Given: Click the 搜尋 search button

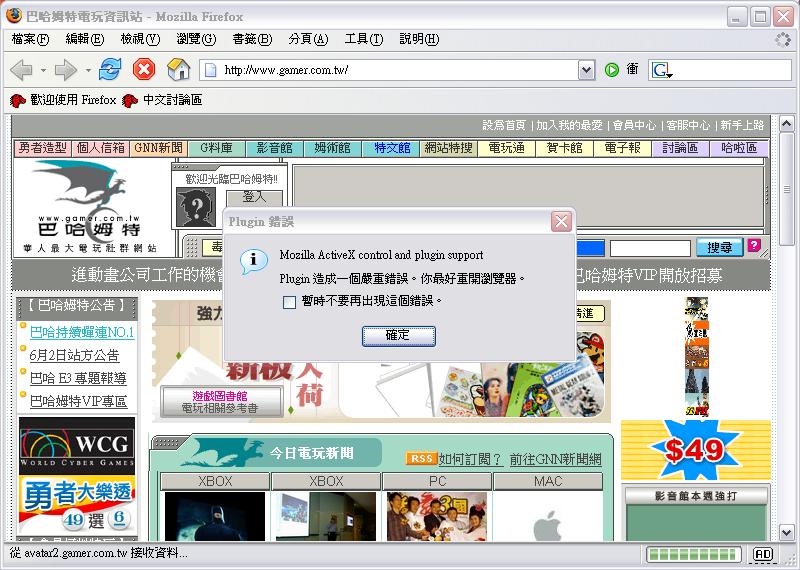Looking at the screenshot, I should (x=719, y=248).
